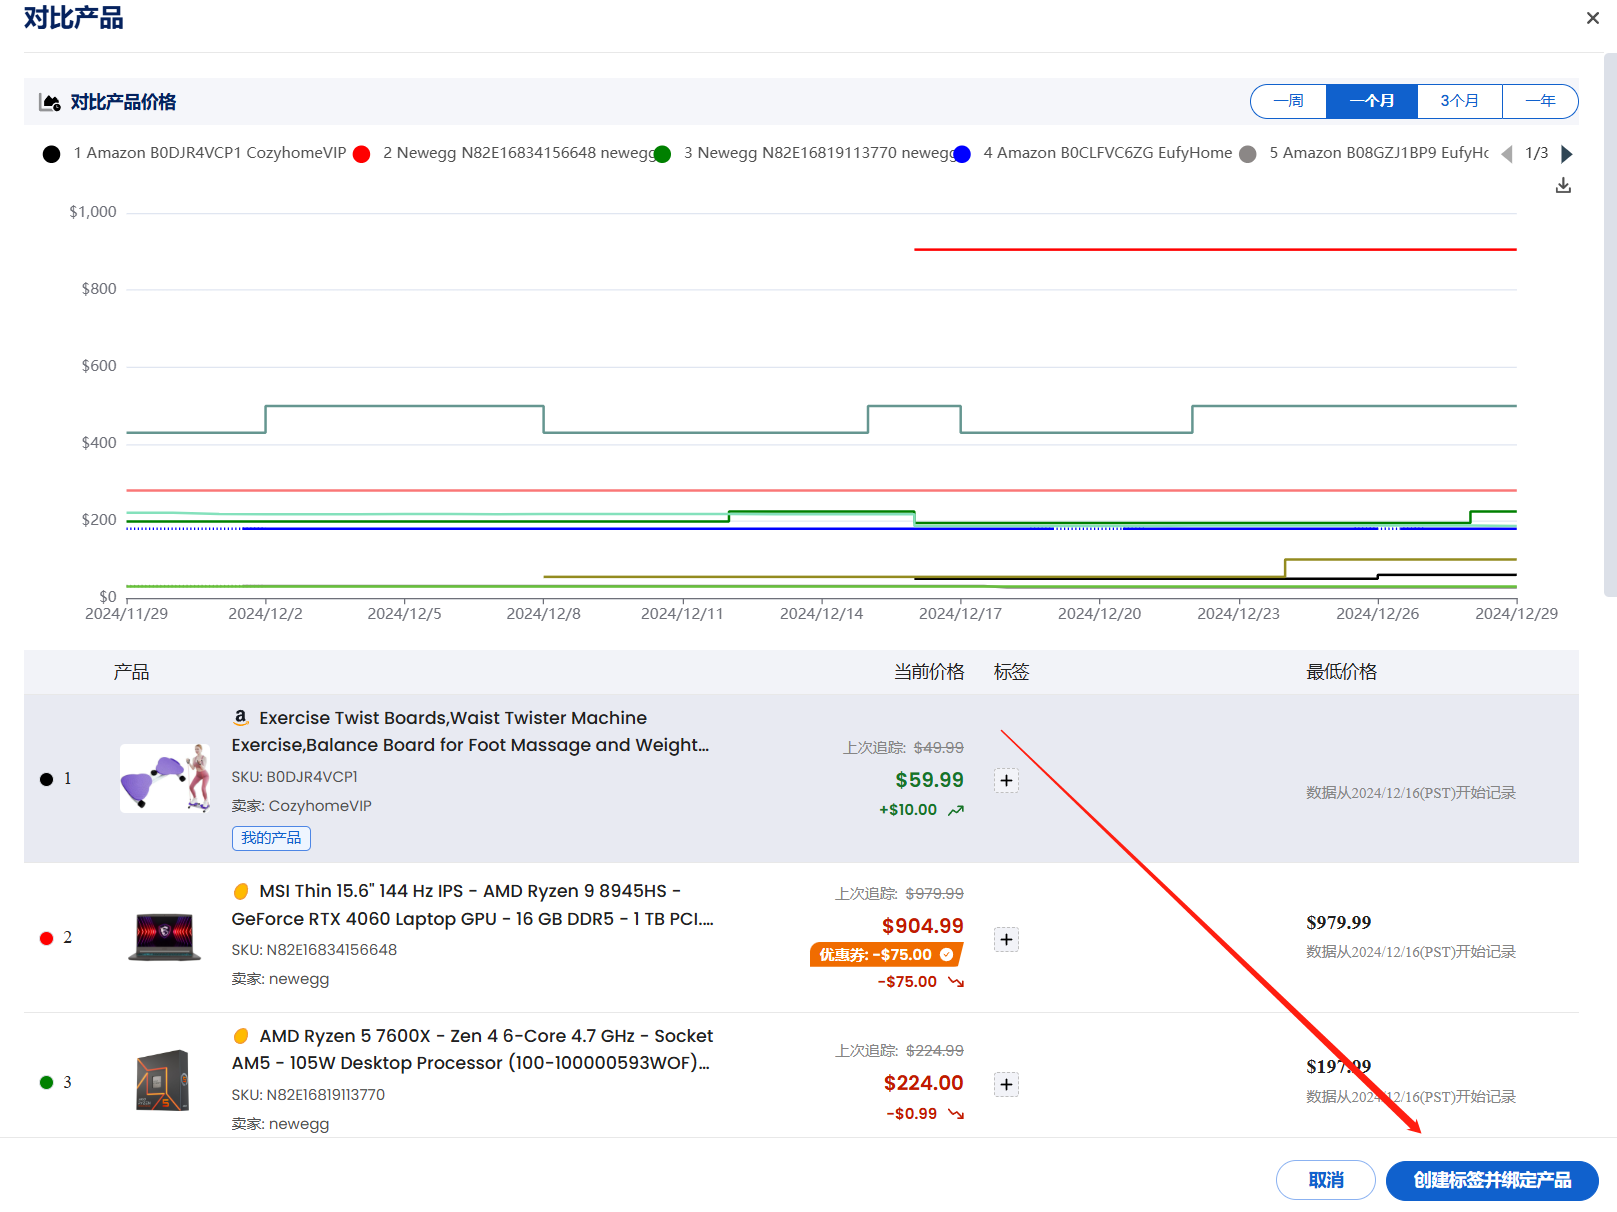Open AMD Ryzen 5 7600X title link
Viewport: 1617px width, 1212px height.
click(x=472, y=1049)
